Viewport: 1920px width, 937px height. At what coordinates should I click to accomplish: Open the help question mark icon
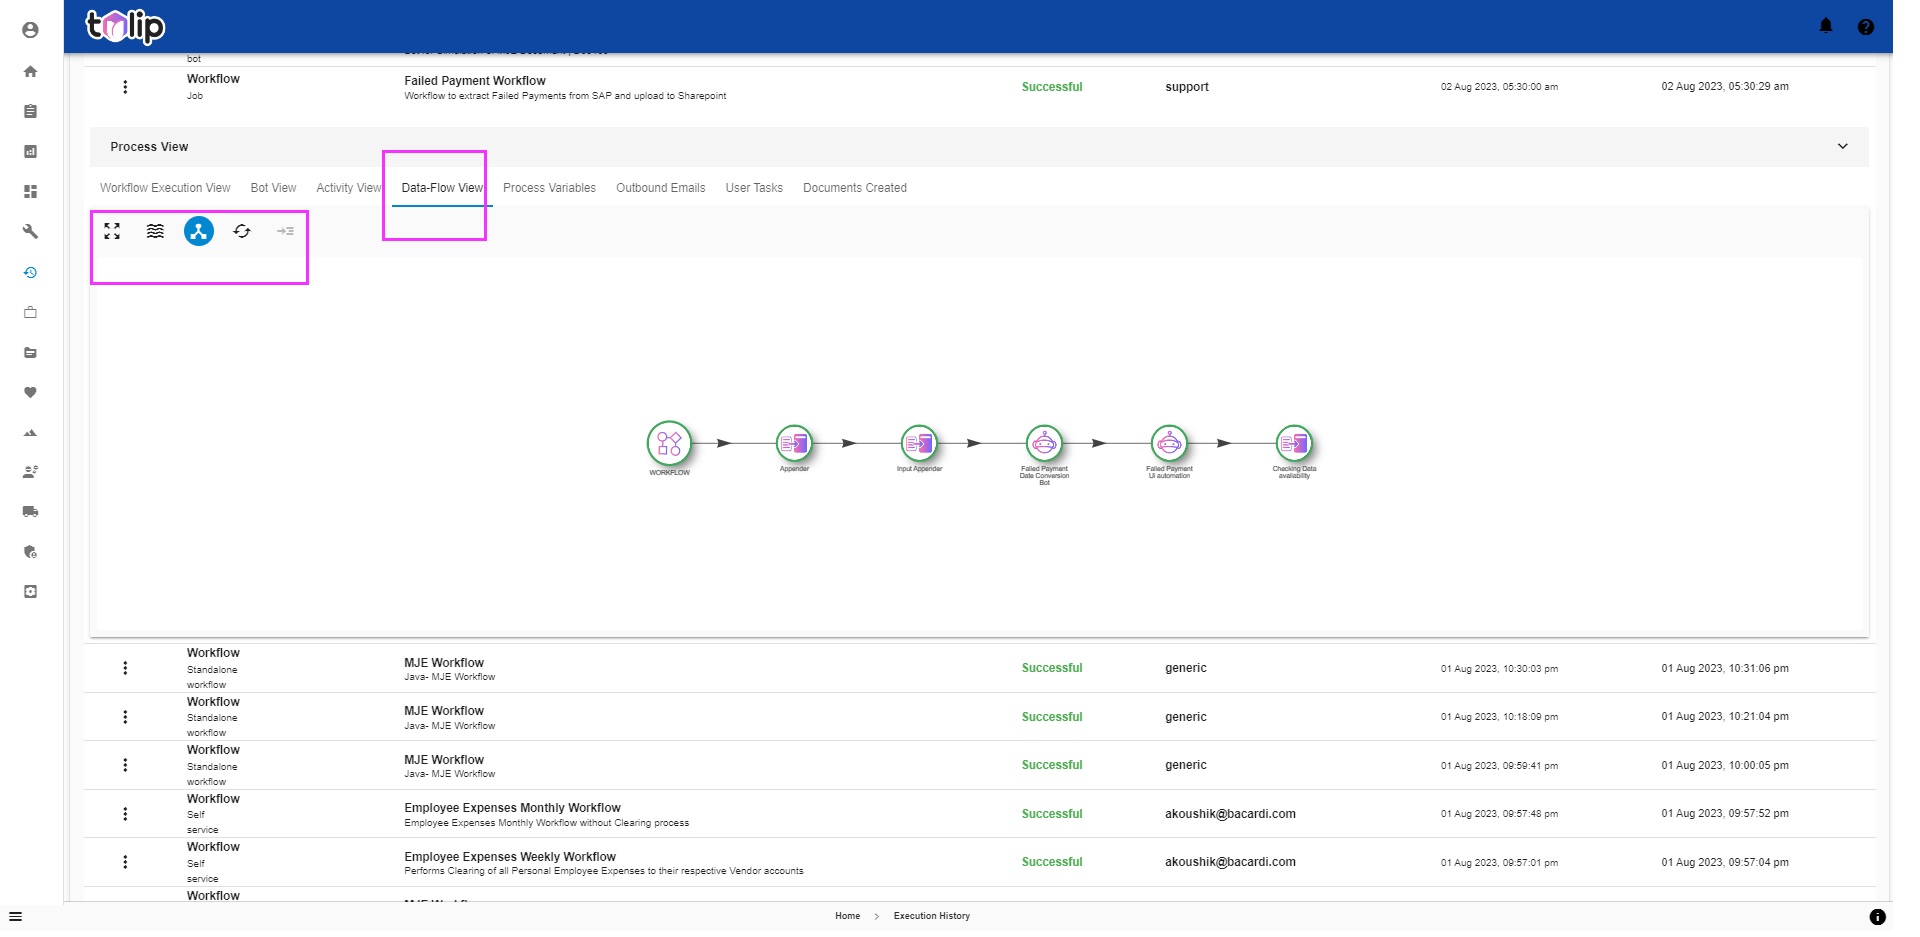coord(1865,27)
